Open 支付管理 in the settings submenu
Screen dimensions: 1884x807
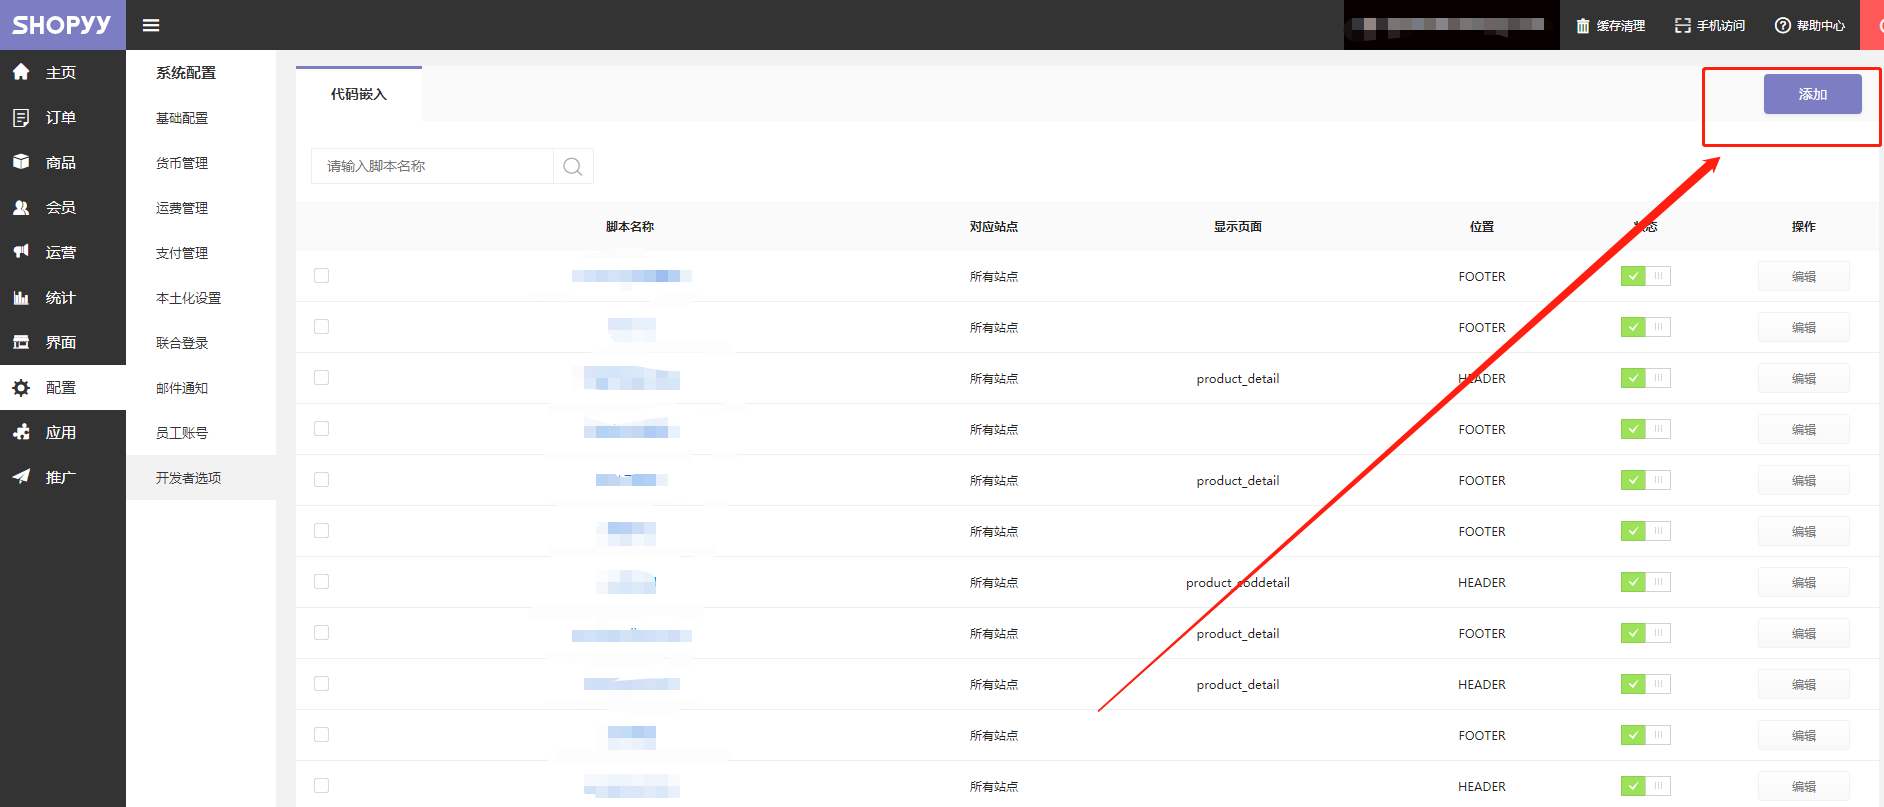click(x=182, y=253)
